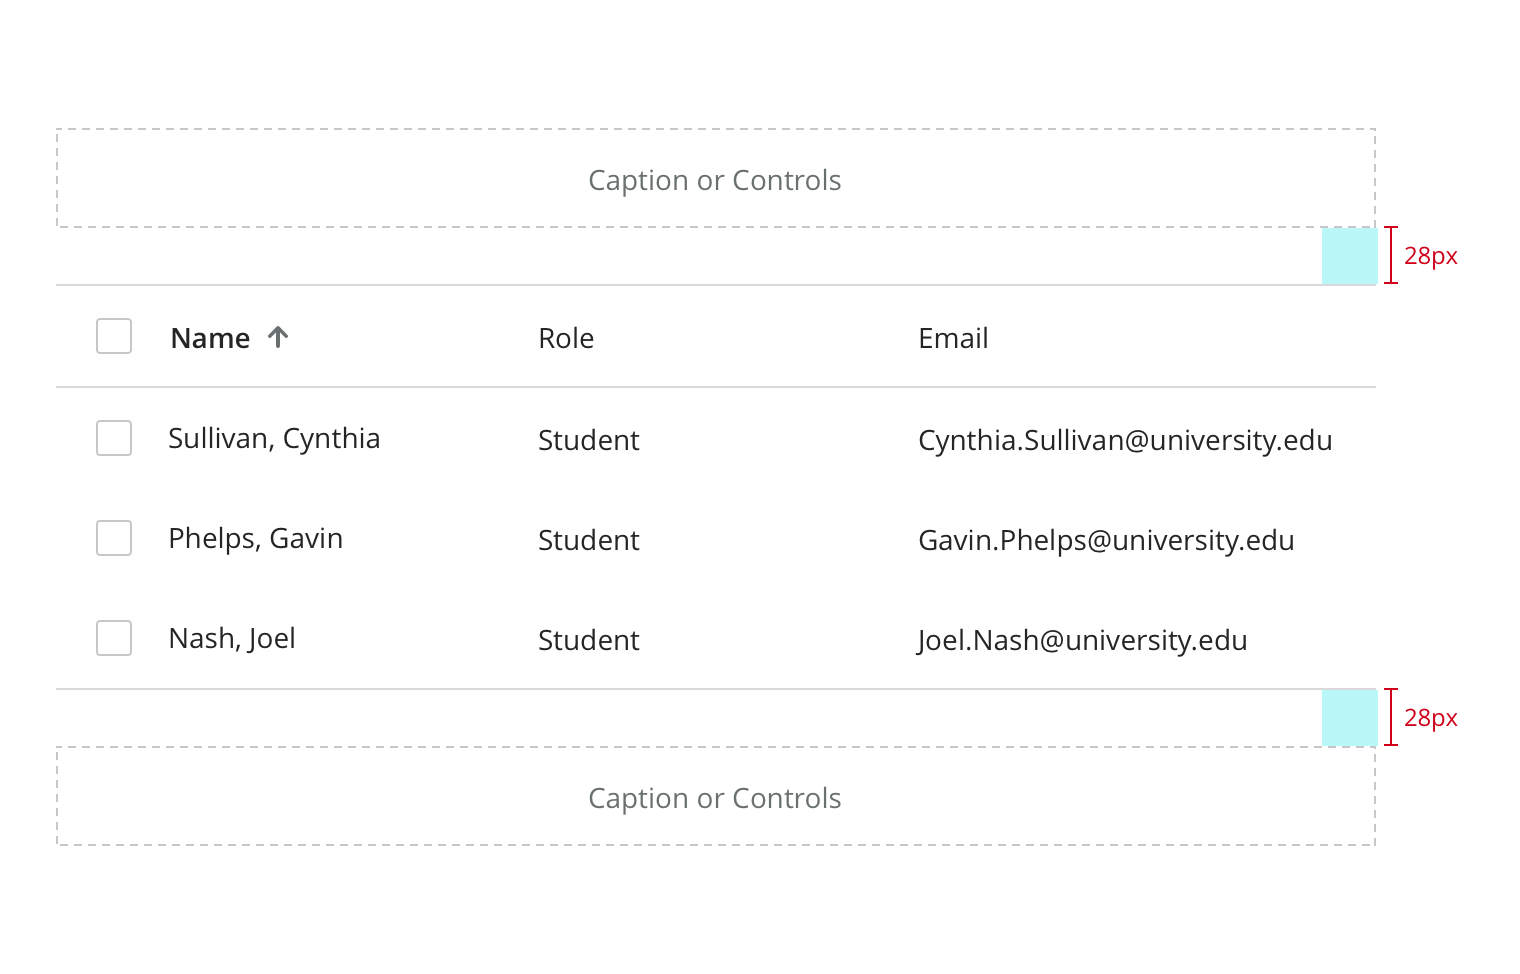Viewport: 1520px width, 974px height.
Task: Tick the Nash, Joel row checkbox
Action: pos(114,638)
